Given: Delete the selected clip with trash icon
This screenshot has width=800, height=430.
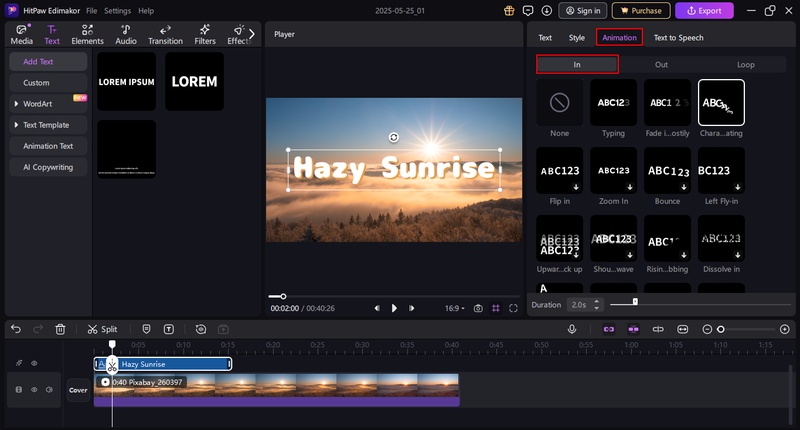Looking at the screenshot, I should [x=60, y=329].
